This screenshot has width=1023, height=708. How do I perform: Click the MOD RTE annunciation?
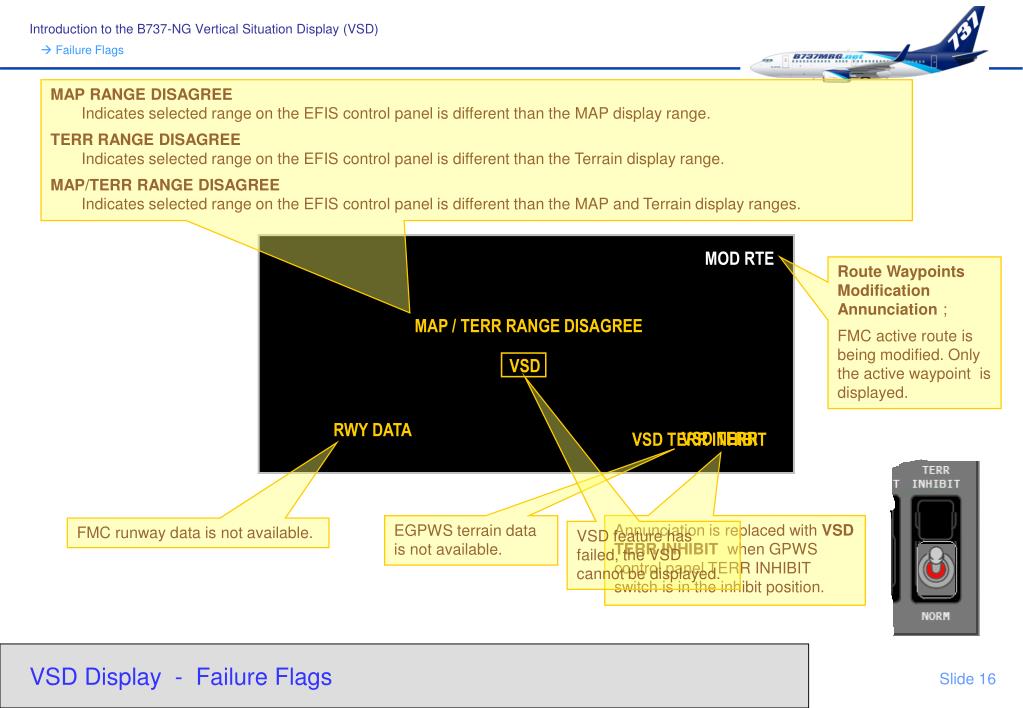tap(739, 259)
